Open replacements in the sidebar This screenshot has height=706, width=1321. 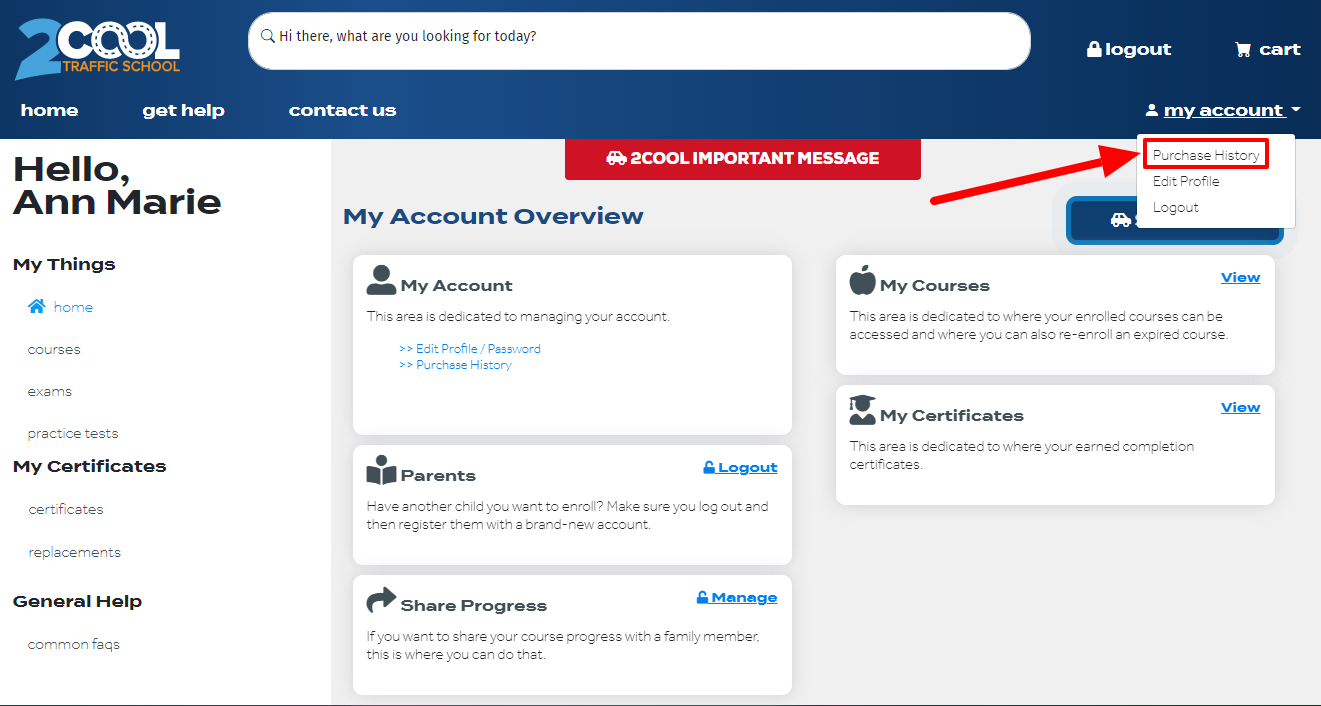[74, 552]
